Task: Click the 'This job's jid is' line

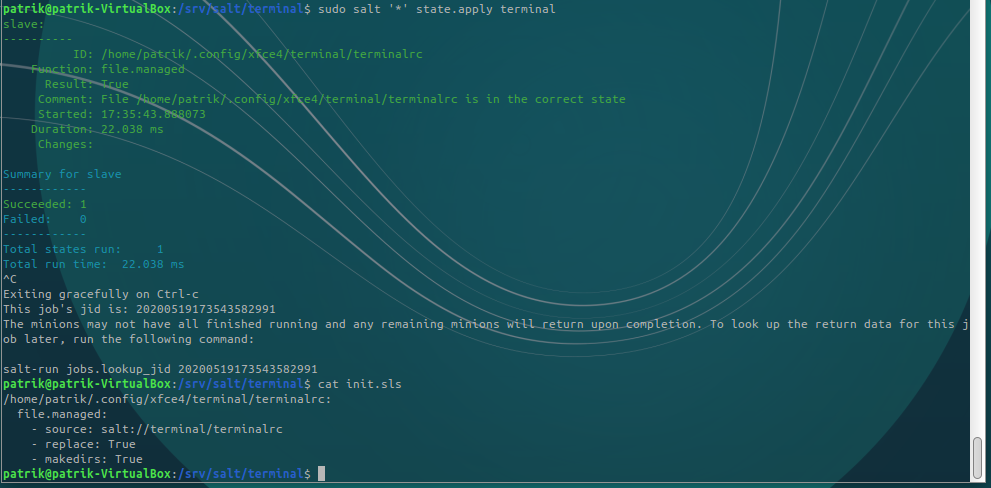Action: point(139,309)
